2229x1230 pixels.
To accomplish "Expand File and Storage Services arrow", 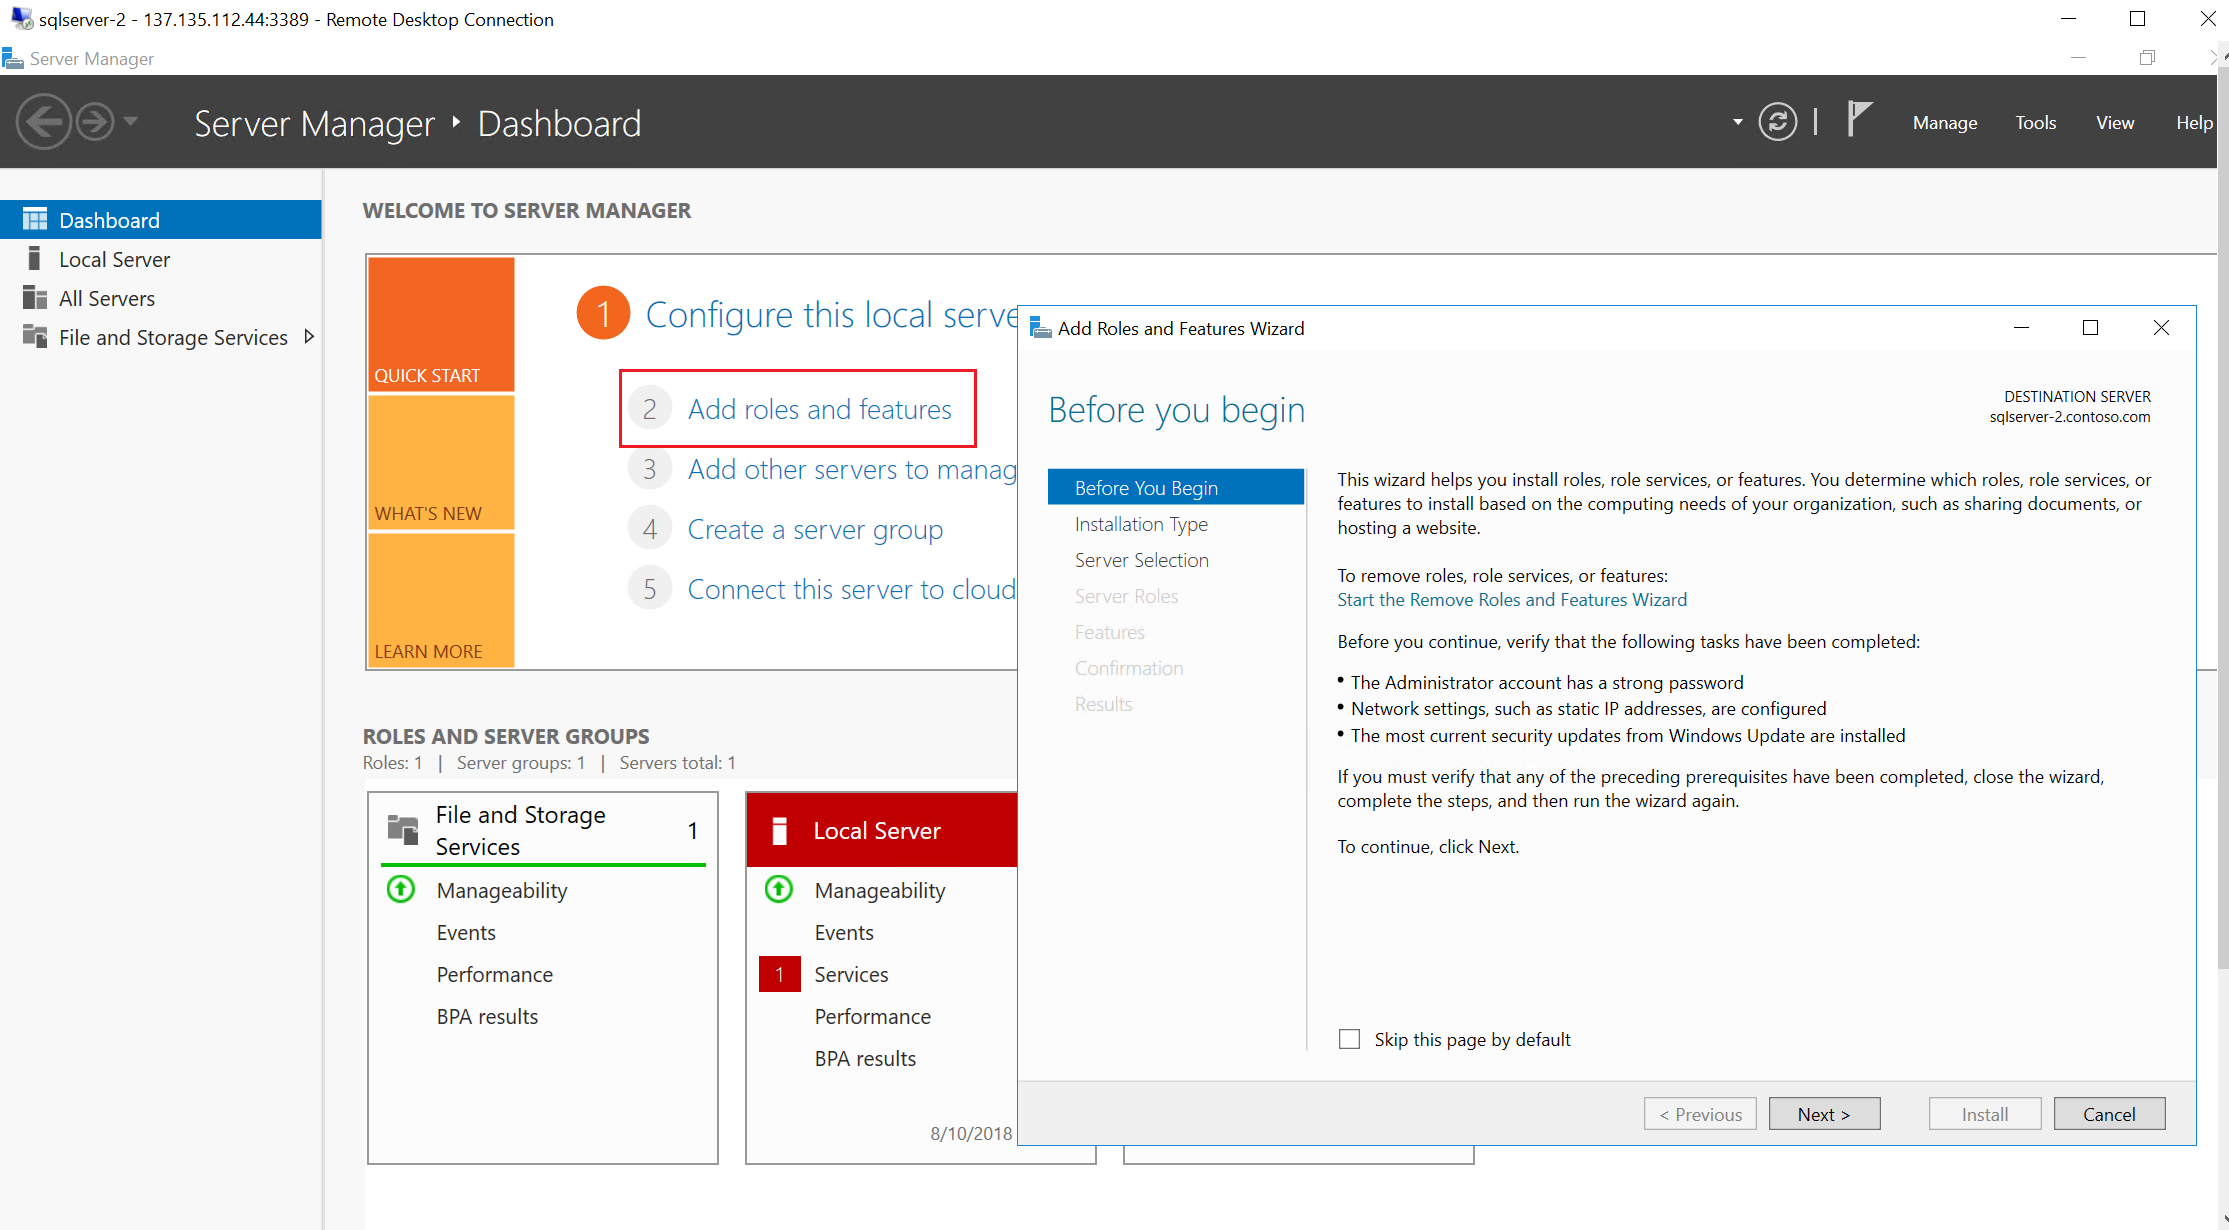I will click(x=309, y=337).
